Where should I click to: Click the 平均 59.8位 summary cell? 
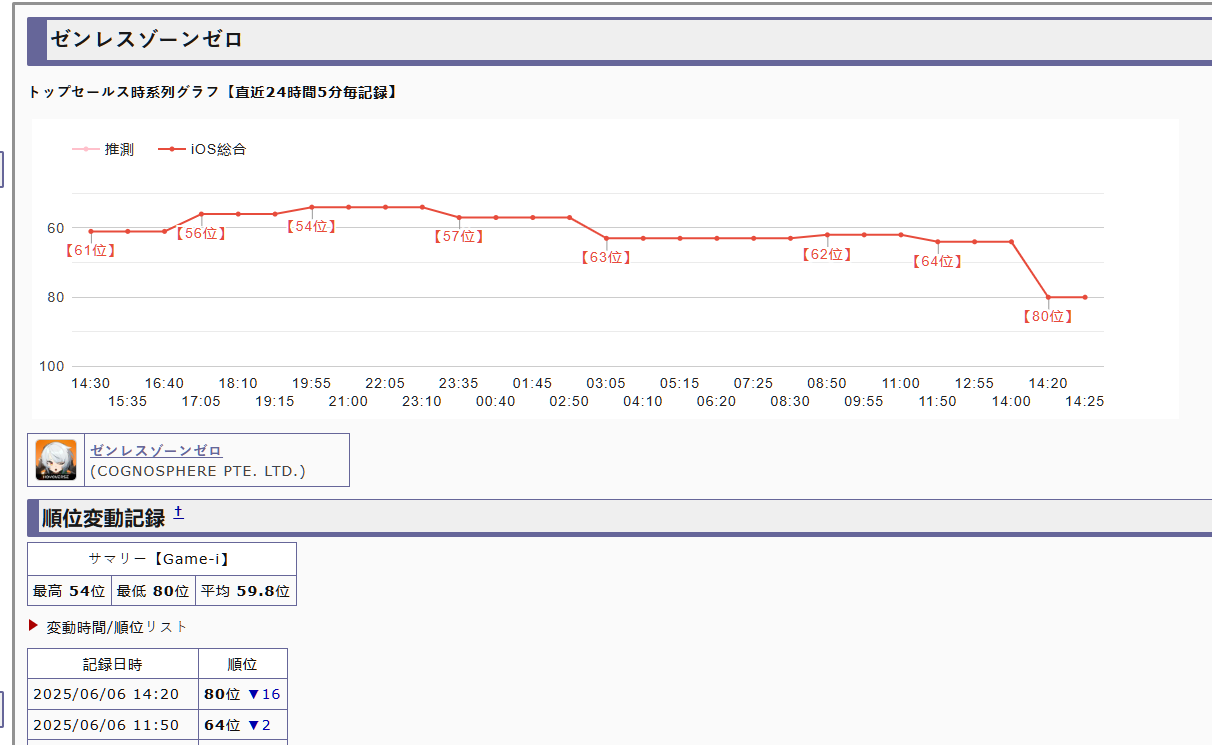click(x=246, y=591)
